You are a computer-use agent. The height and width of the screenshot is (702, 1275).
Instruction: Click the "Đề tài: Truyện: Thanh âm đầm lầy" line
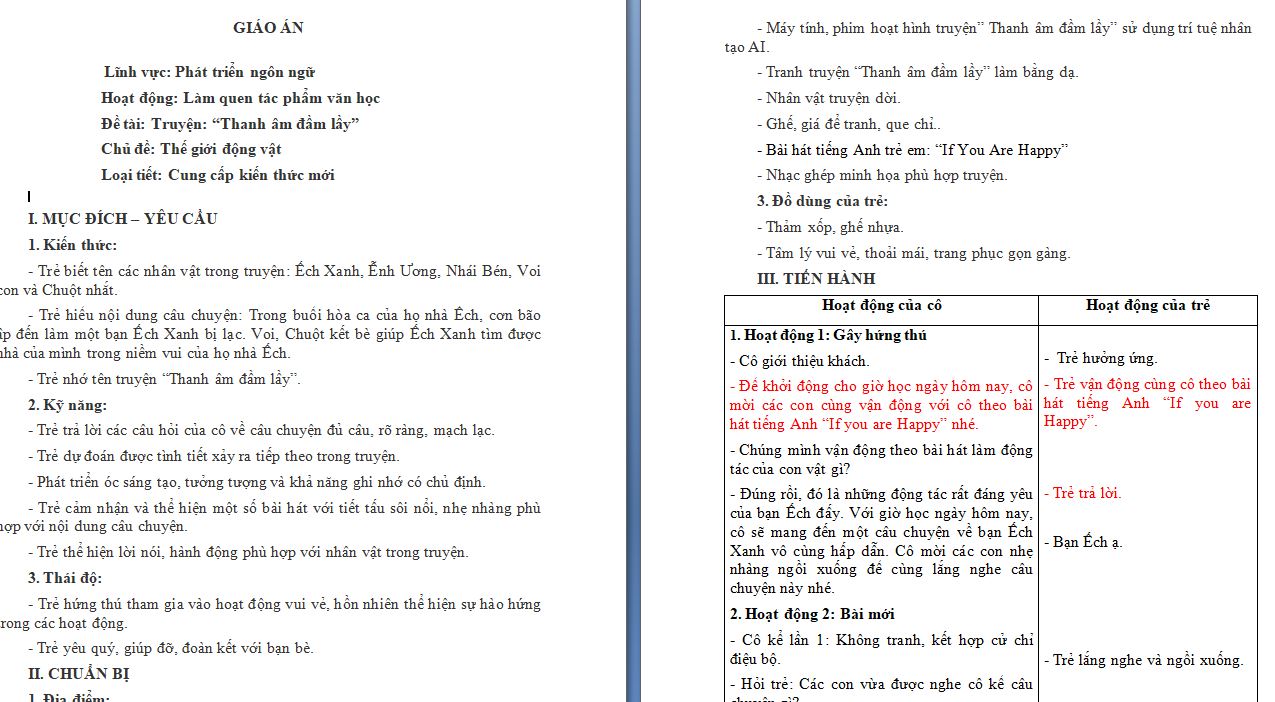(x=229, y=124)
